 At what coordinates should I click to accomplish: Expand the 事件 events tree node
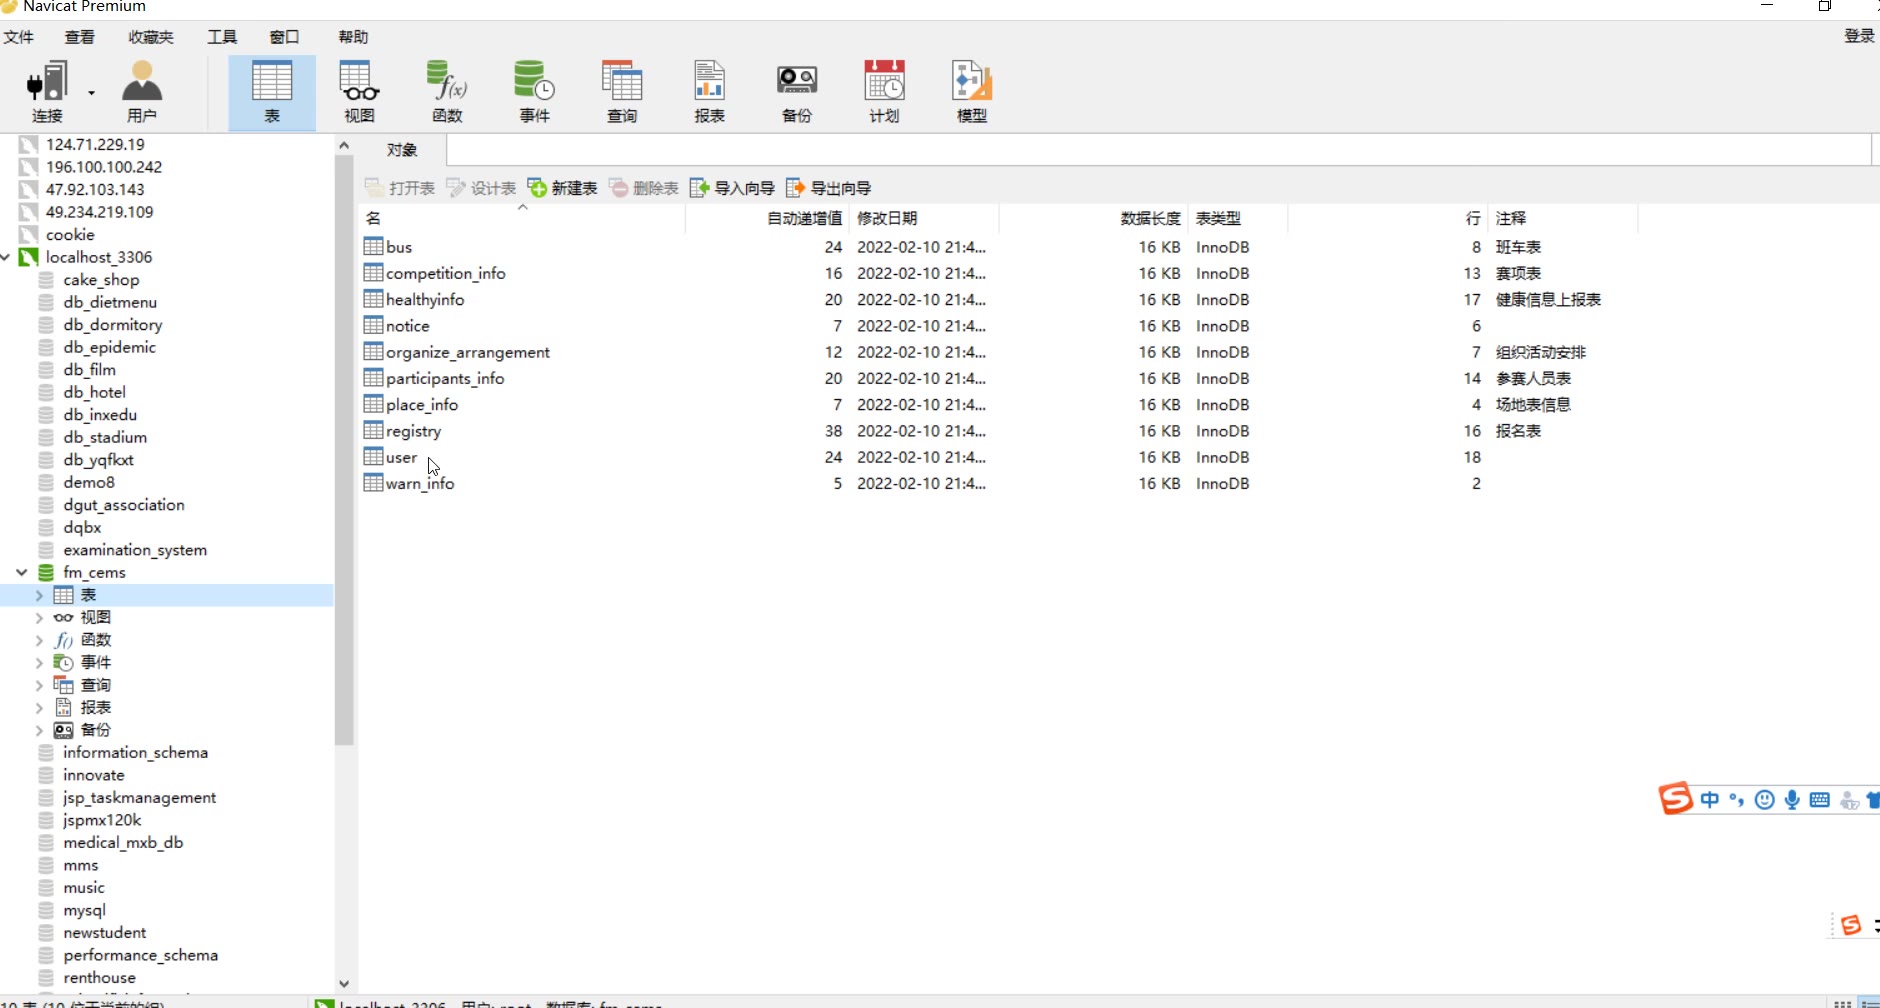pos(39,662)
